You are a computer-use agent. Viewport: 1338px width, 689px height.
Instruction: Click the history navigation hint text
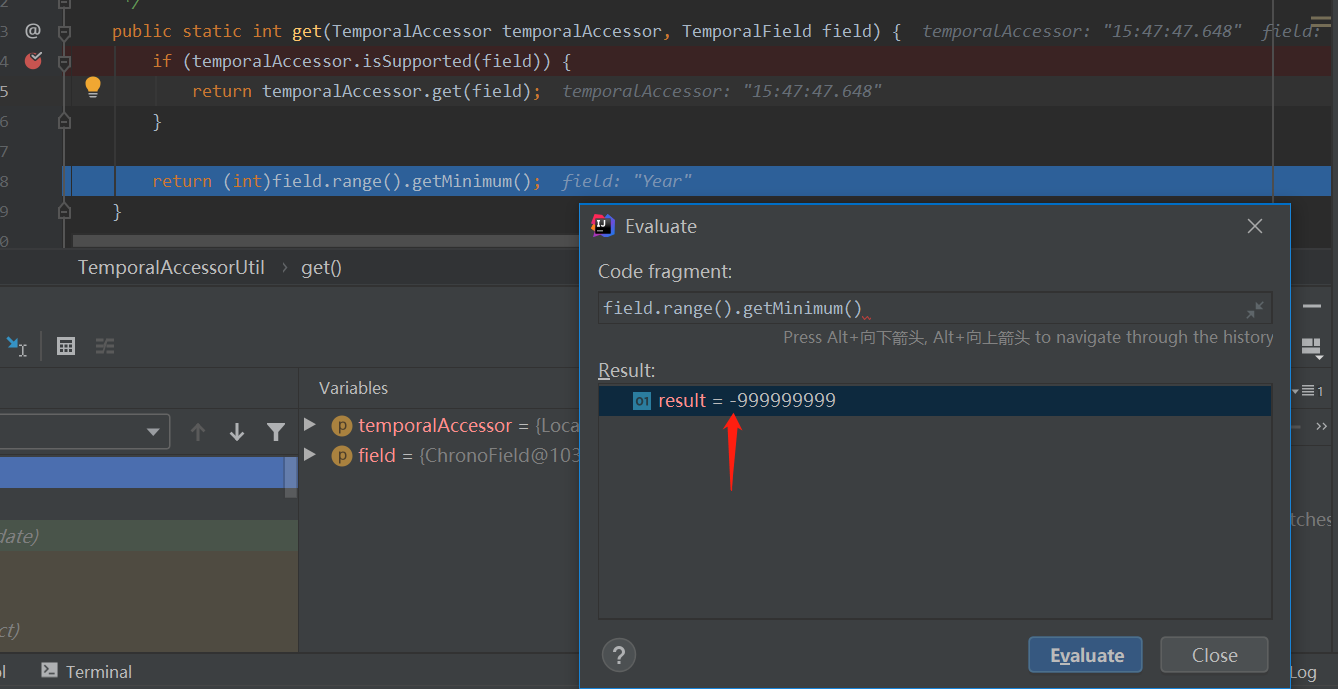click(x=1028, y=337)
